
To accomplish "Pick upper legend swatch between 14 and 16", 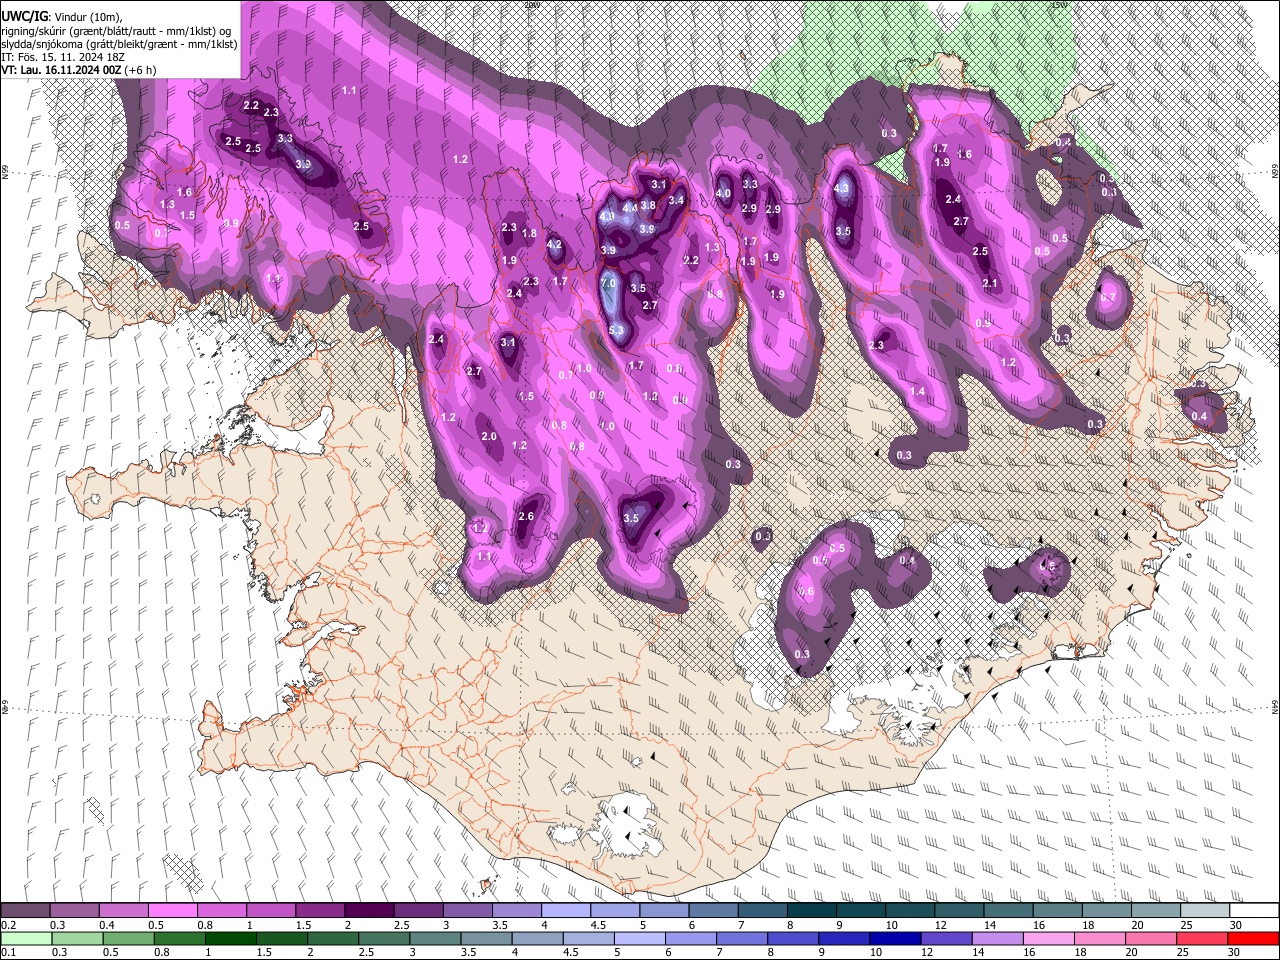I will tap(1006, 911).
